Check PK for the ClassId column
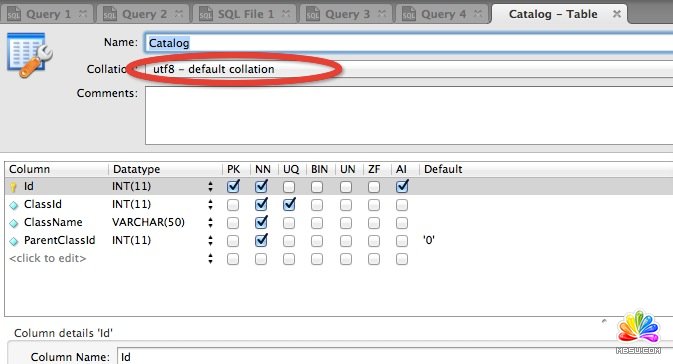Image resolution: width=673 pixels, height=364 pixels. click(233, 205)
